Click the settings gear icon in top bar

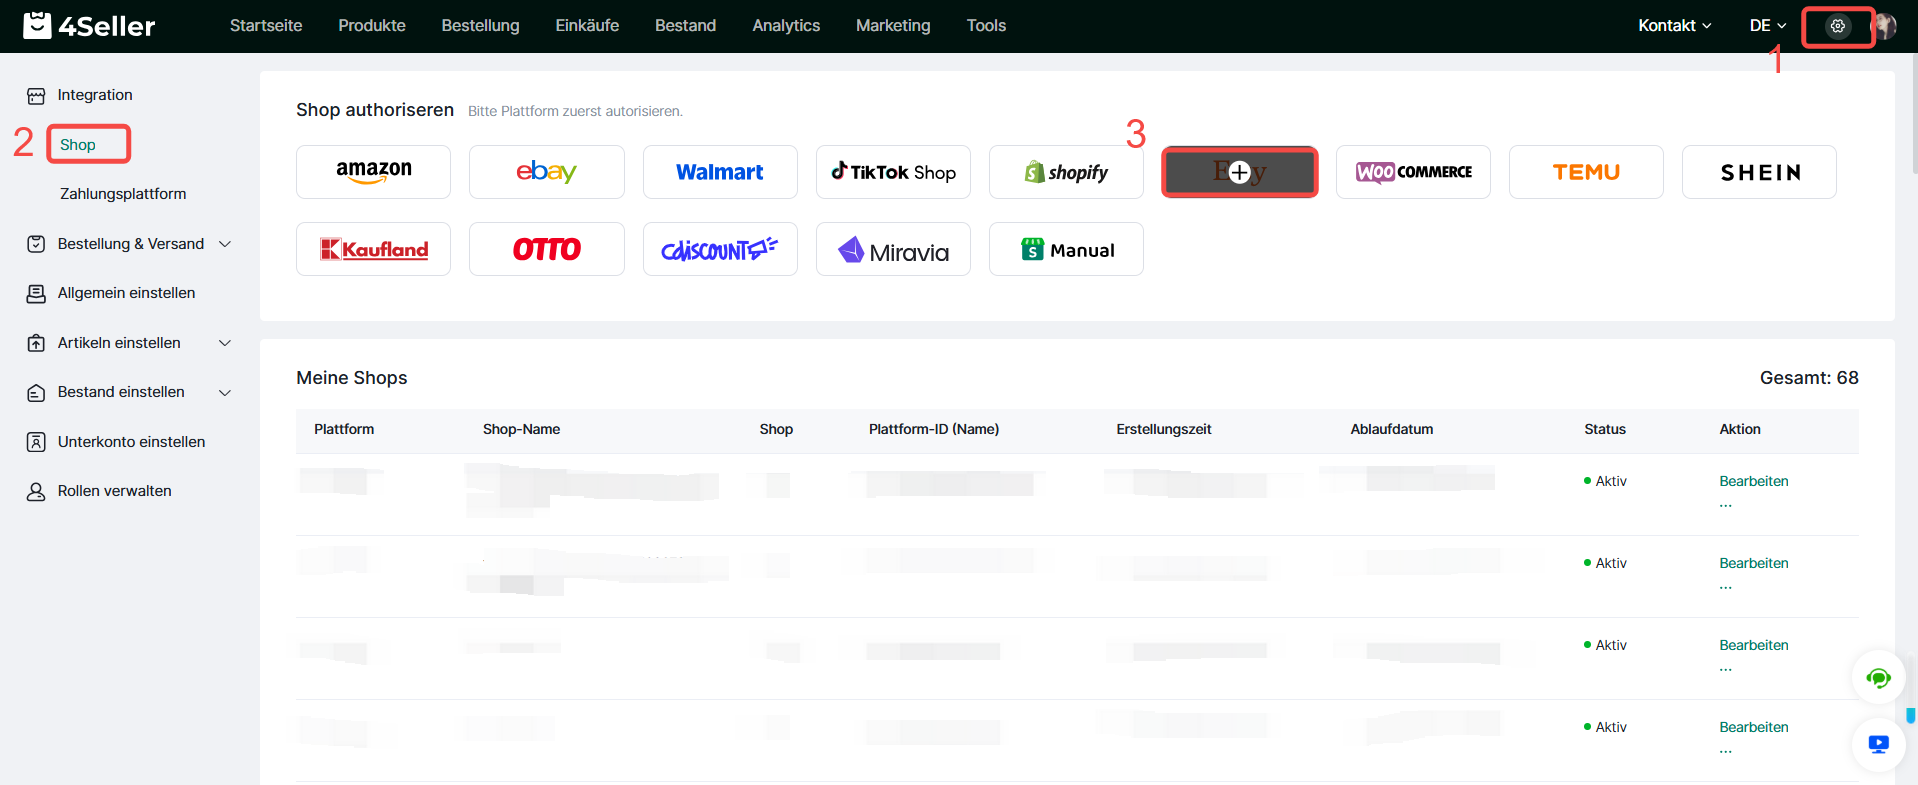[1837, 26]
